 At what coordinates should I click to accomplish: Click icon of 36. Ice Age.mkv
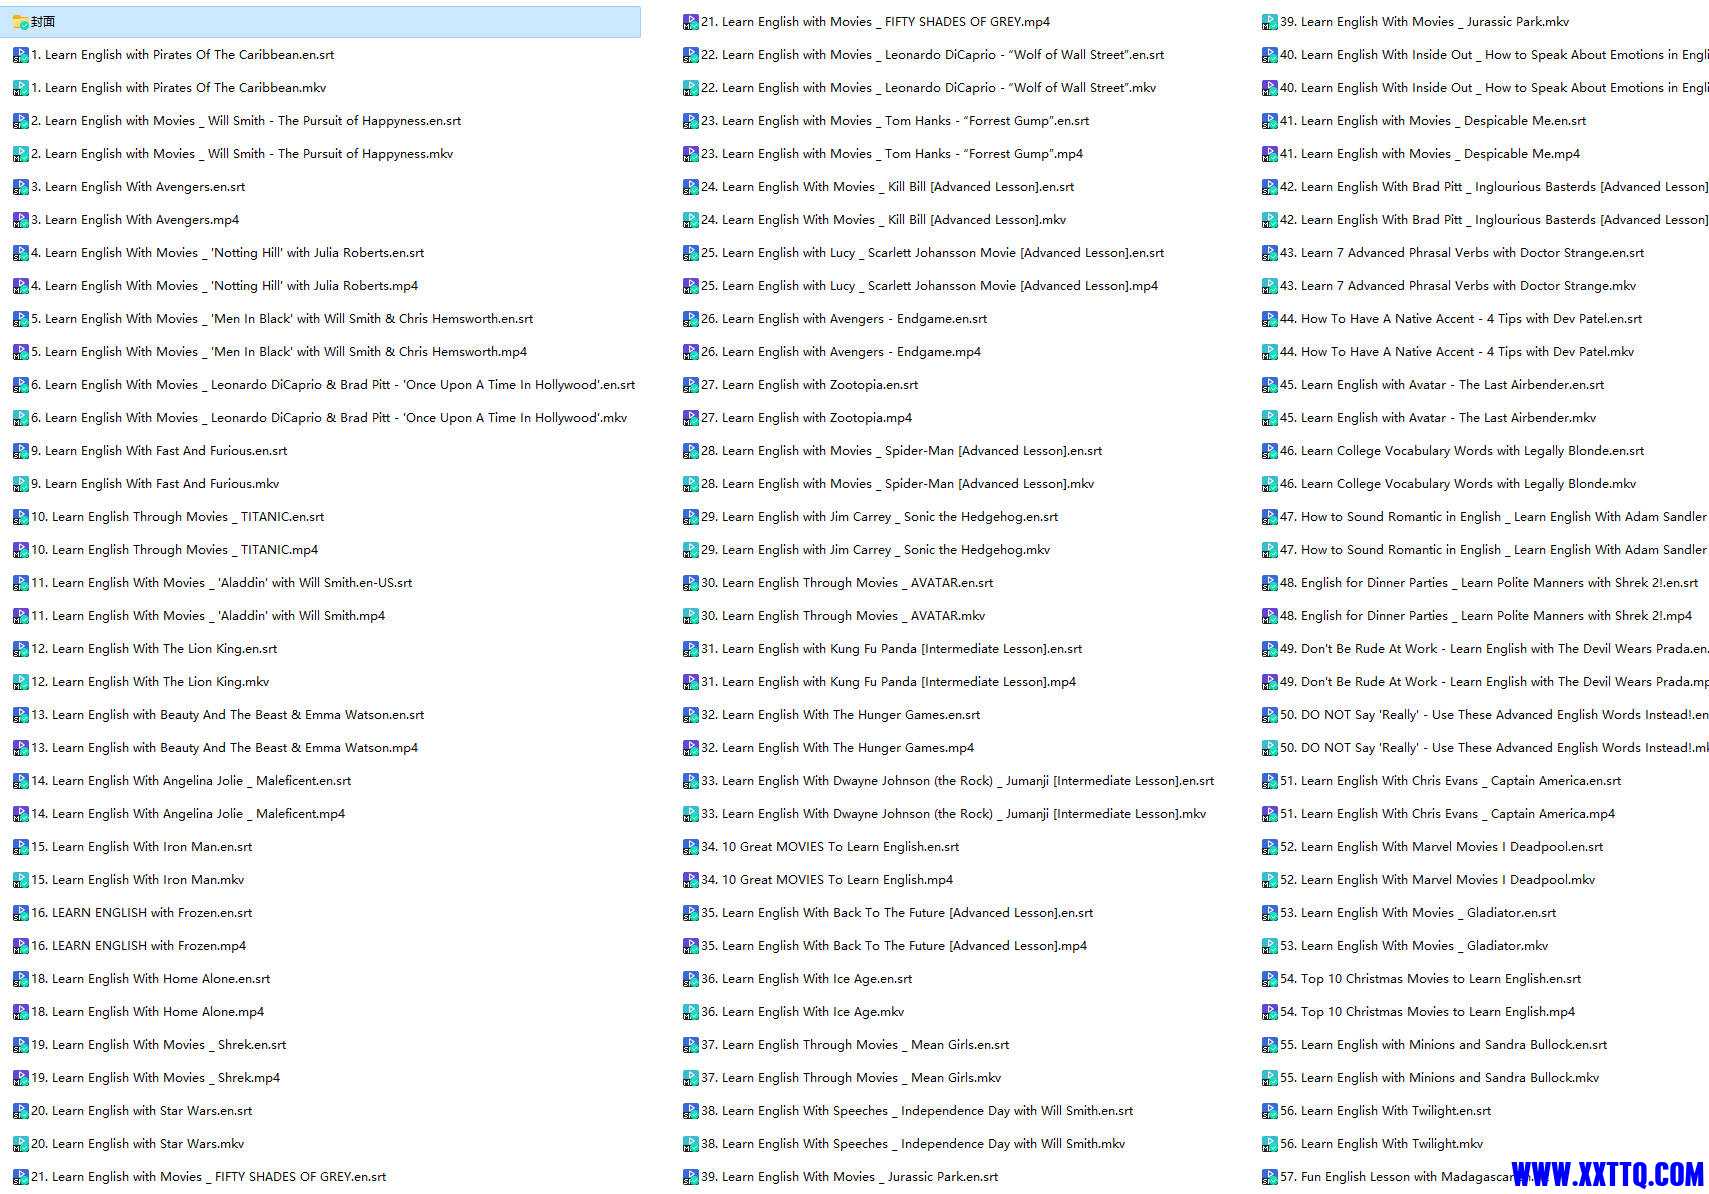coord(690,1011)
